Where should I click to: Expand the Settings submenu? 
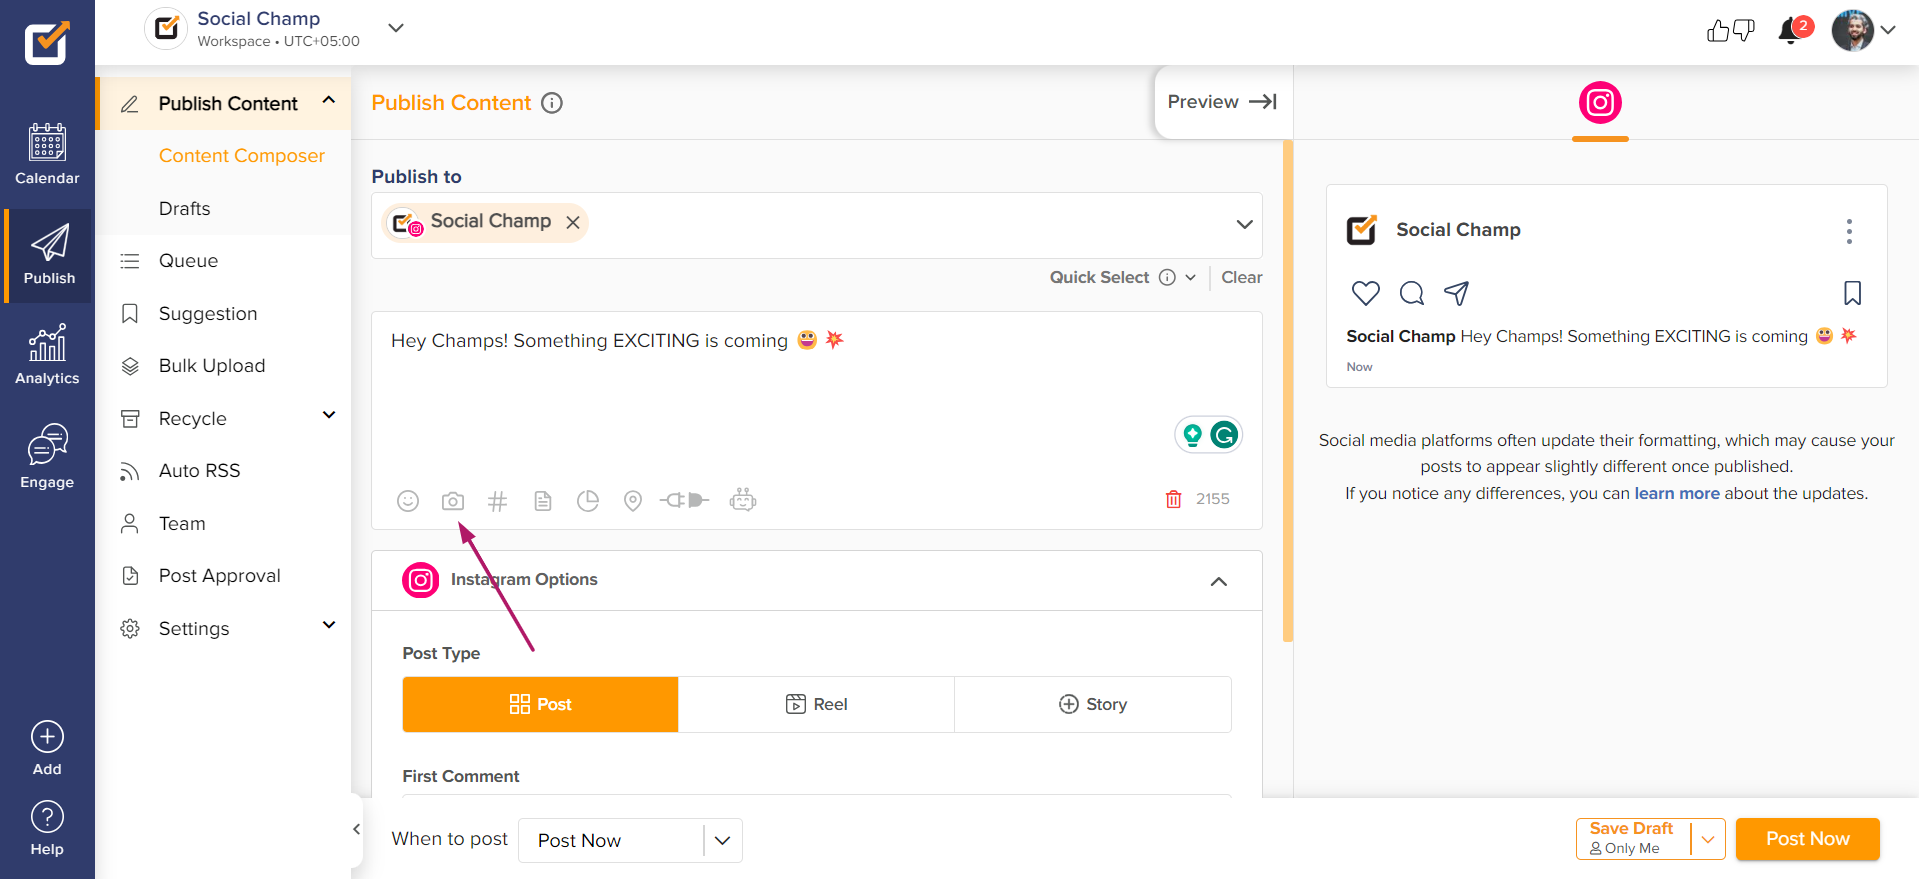329,625
